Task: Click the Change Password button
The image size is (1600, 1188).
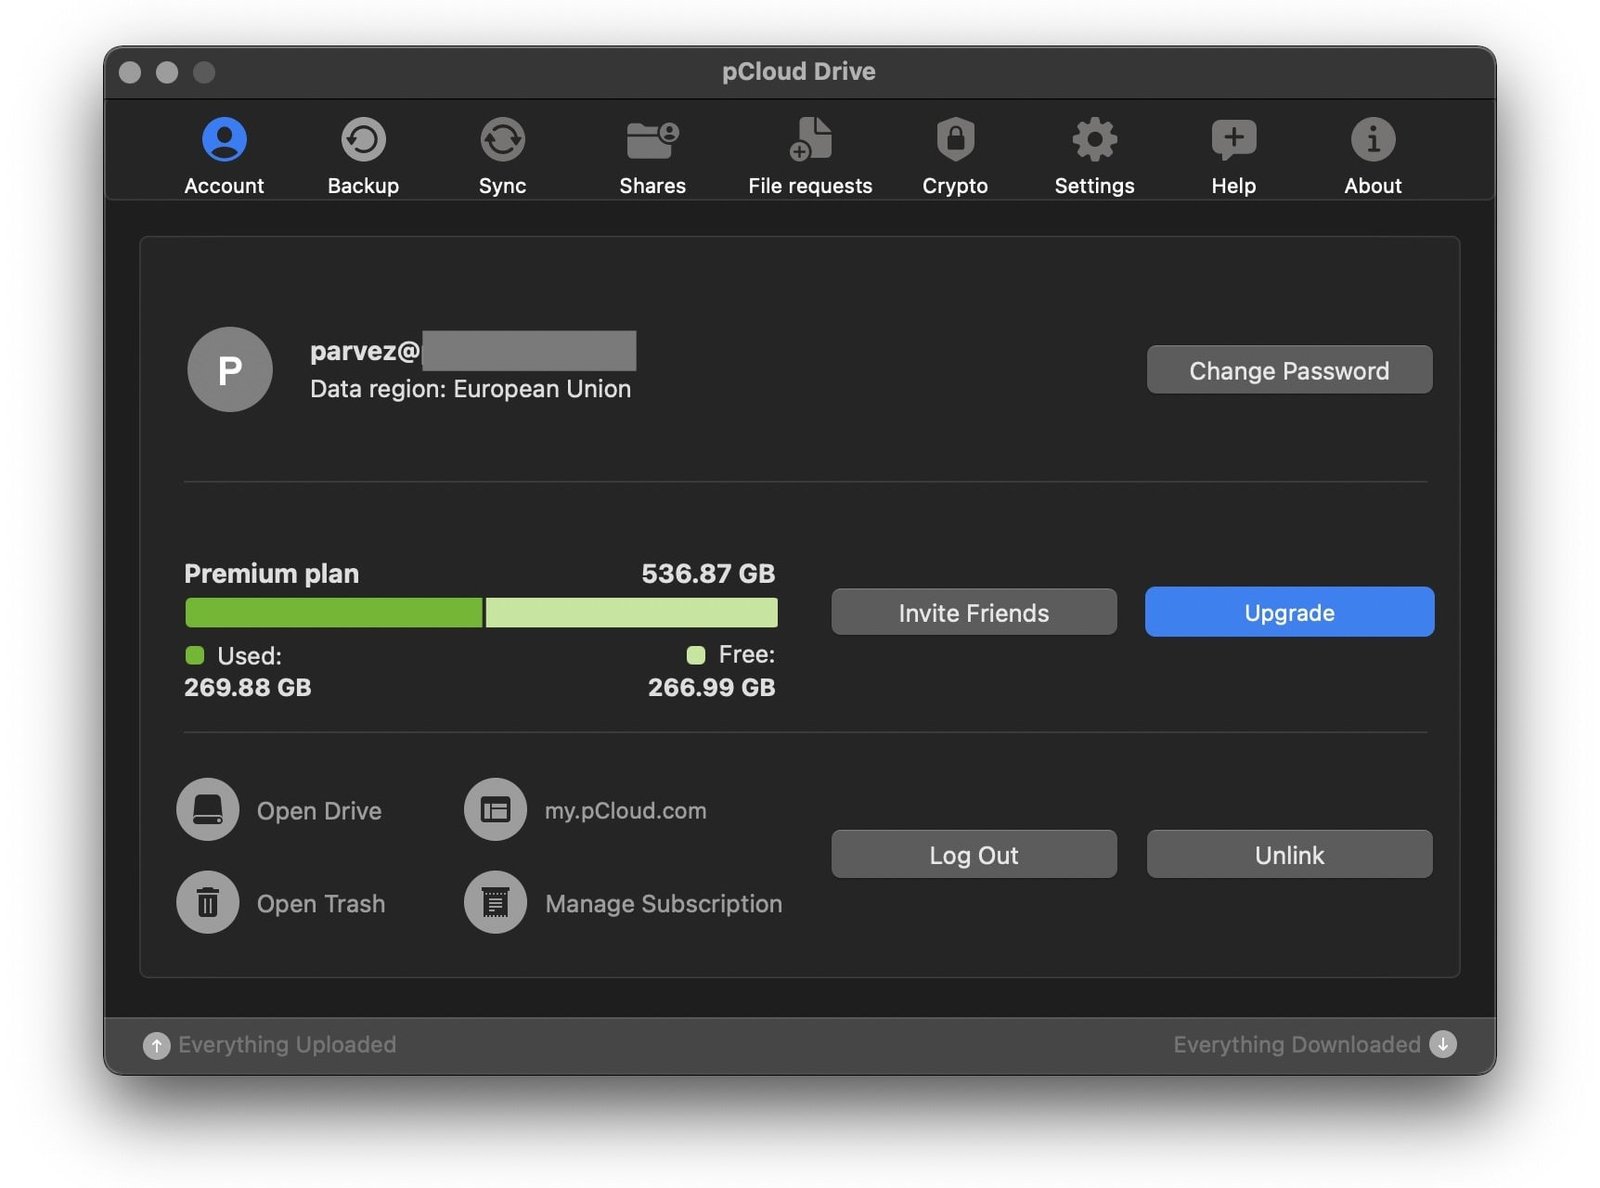Action: 1289,370
